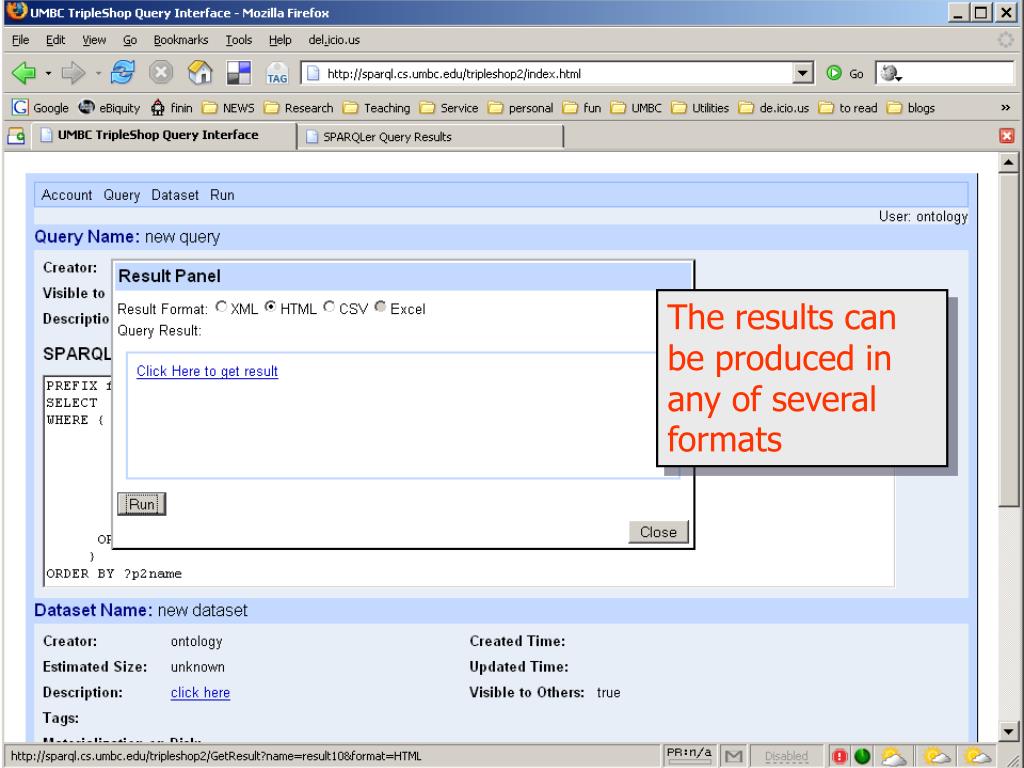Screen dimensions: 1024x768
Task: Open the finin bookmark
Action: pos(172,108)
